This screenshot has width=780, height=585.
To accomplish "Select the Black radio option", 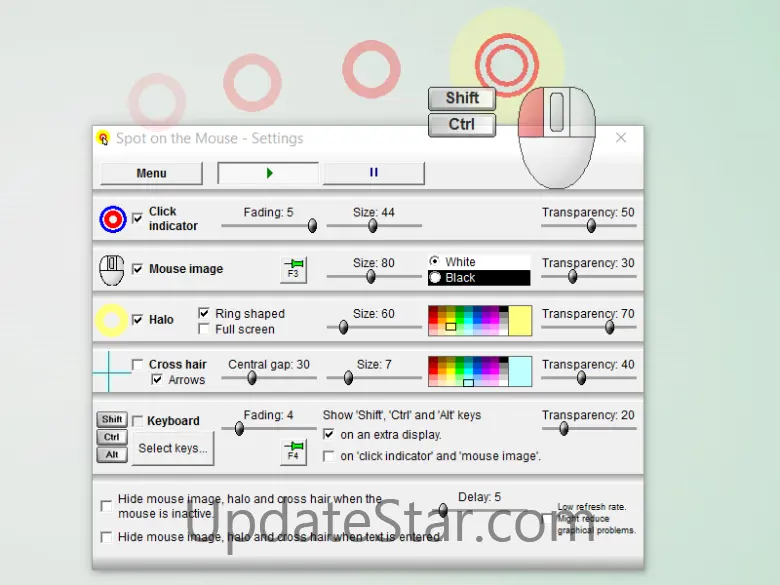I will (435, 278).
